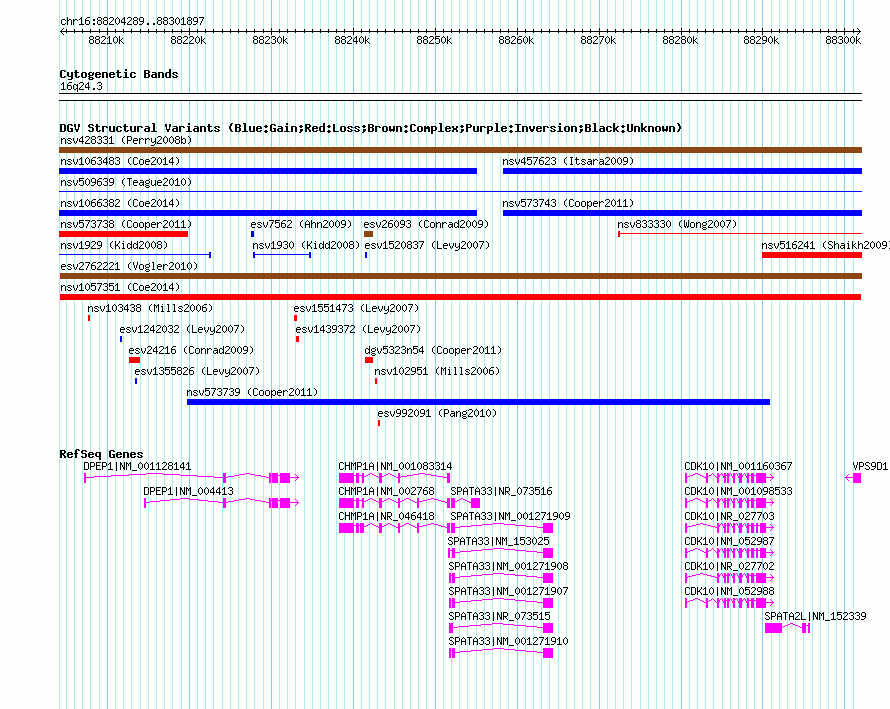Click CHMP1A|NR_046418 transcript label

click(387, 516)
